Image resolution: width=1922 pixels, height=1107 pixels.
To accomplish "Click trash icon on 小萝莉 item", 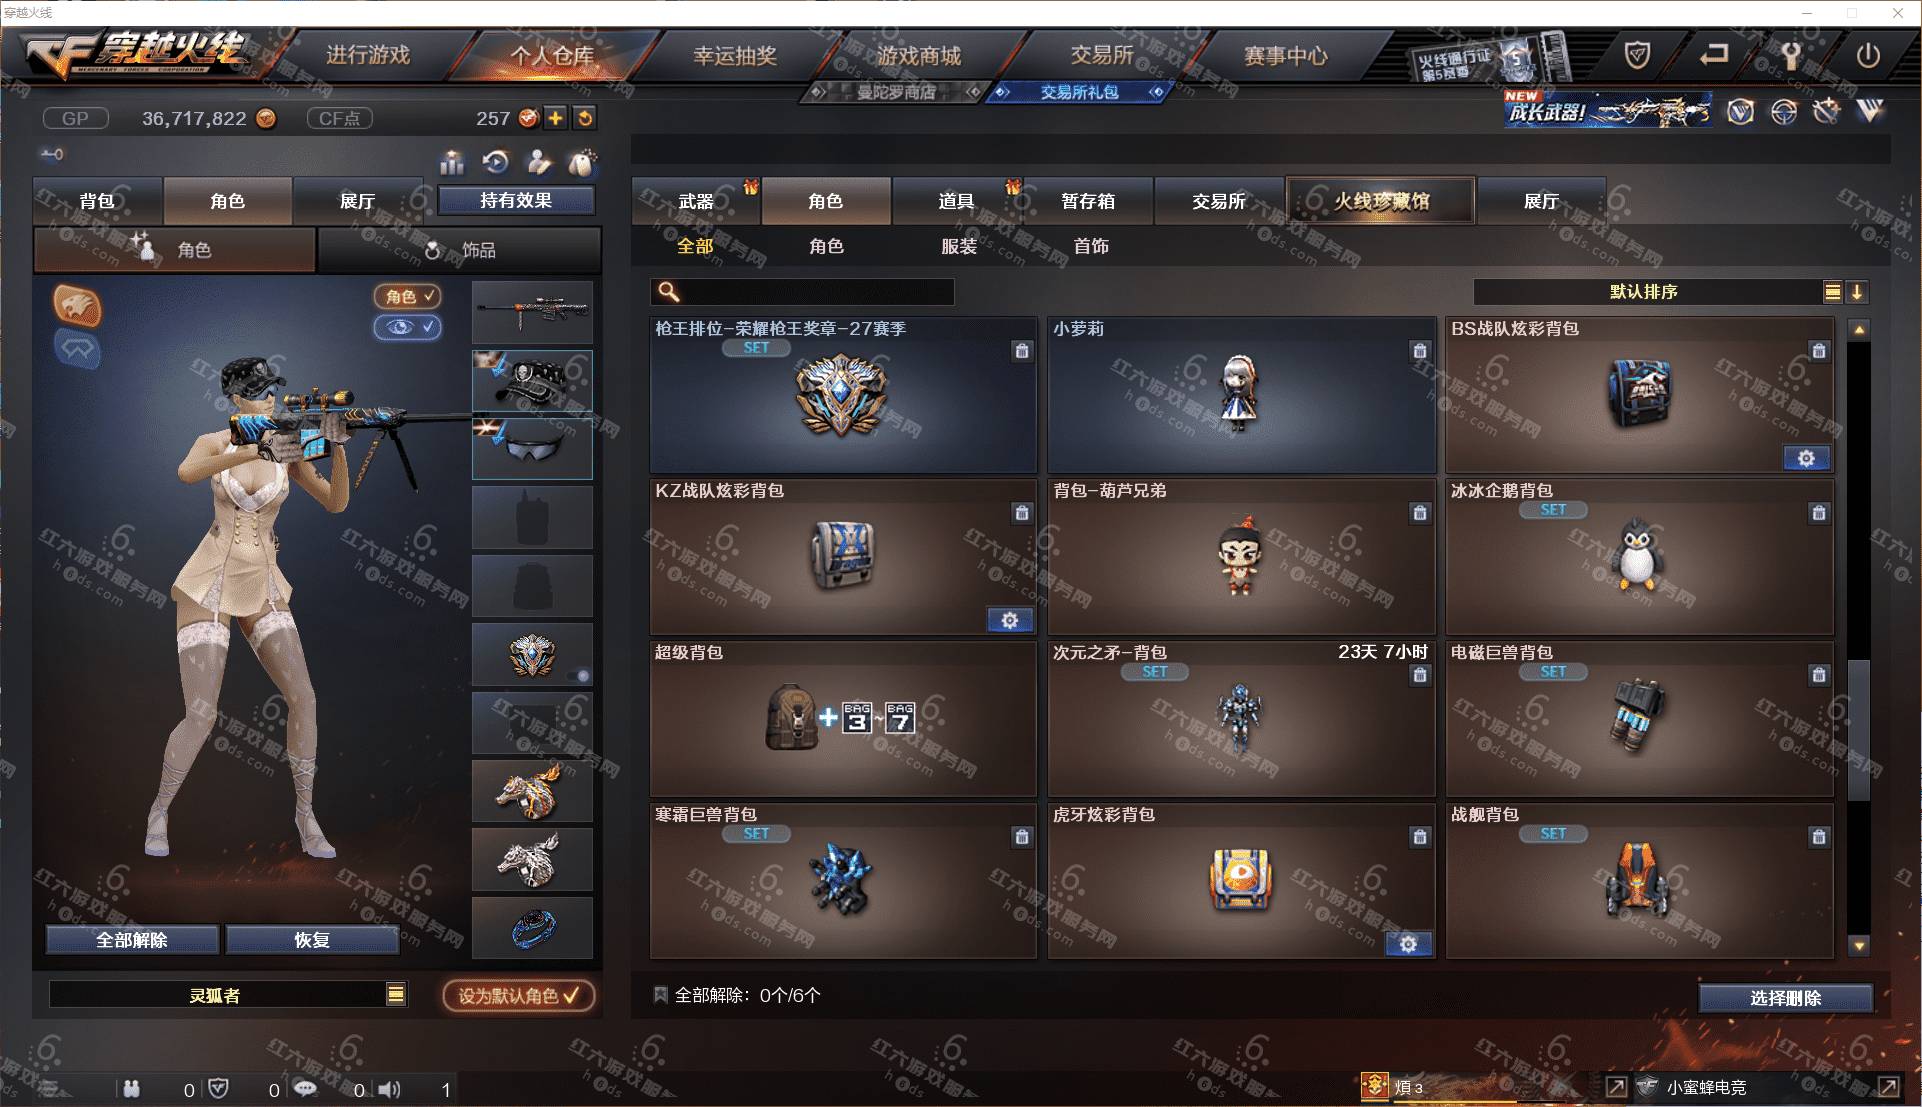I will 1419,351.
